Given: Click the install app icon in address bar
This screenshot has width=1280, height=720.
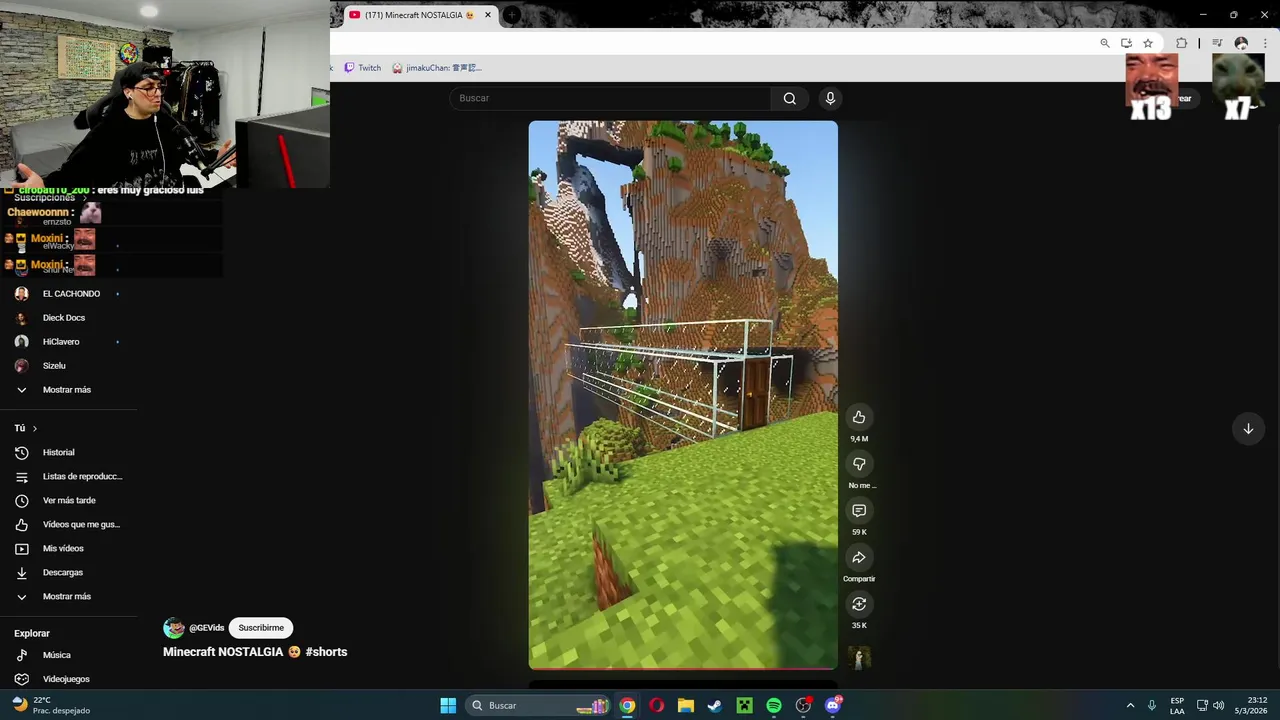Looking at the screenshot, I should click(x=1126, y=43).
